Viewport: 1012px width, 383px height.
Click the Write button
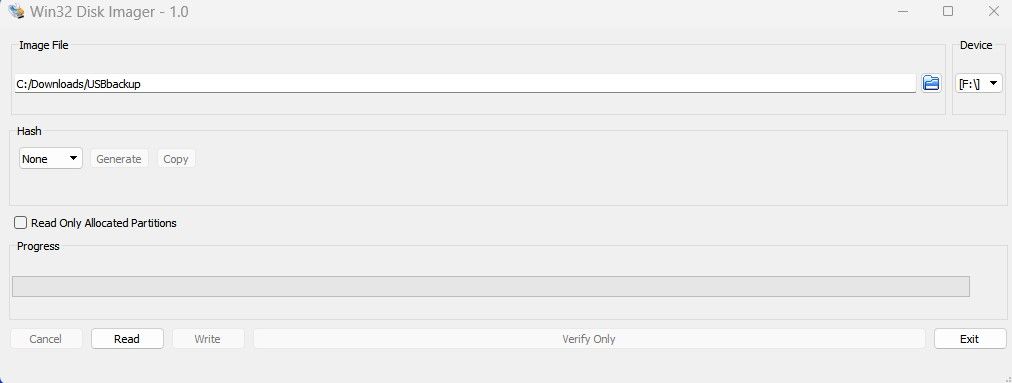[208, 338]
